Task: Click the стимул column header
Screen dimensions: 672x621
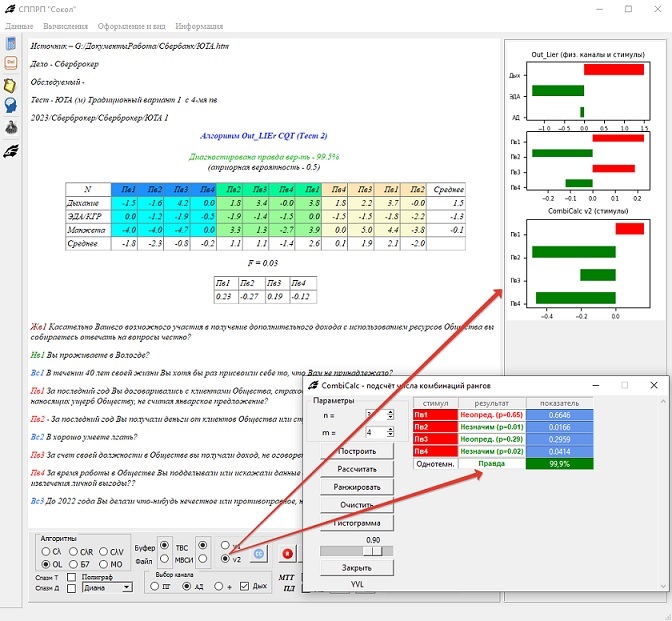Action: (x=435, y=403)
